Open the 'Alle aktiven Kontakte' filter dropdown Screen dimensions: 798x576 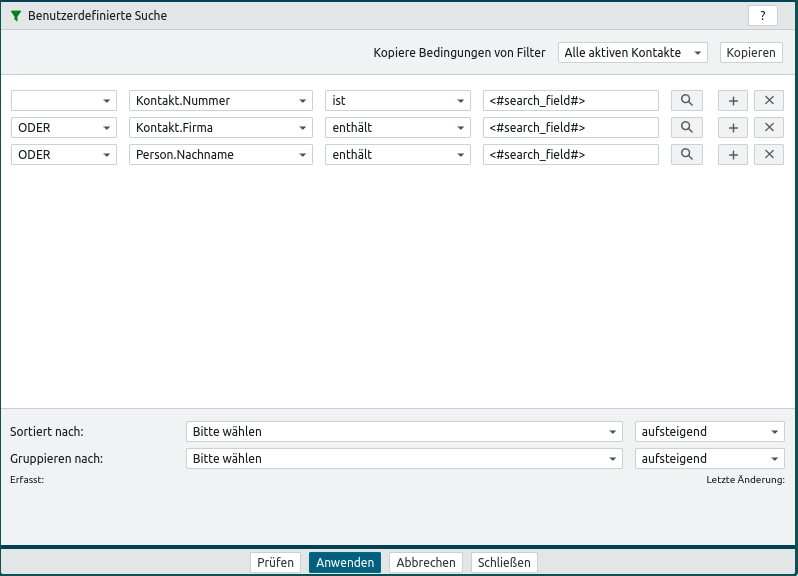[x=632, y=52]
